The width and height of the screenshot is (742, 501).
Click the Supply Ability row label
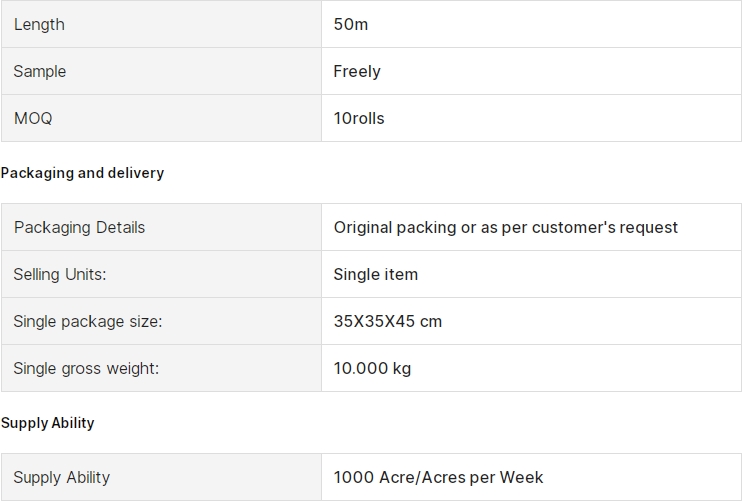click(x=61, y=477)
